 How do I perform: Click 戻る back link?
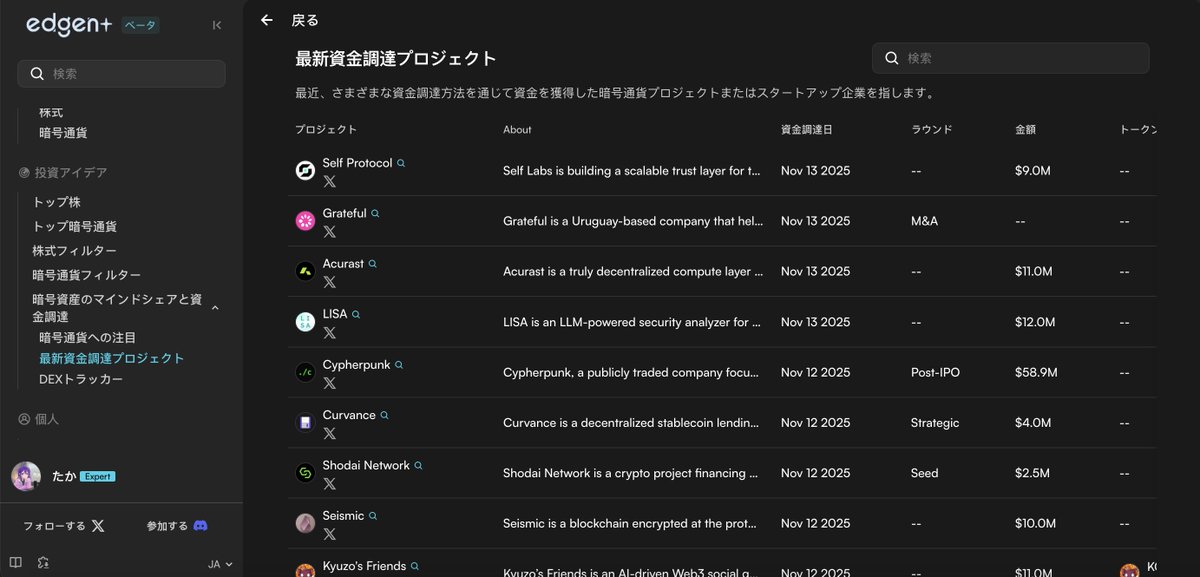[x=305, y=20]
